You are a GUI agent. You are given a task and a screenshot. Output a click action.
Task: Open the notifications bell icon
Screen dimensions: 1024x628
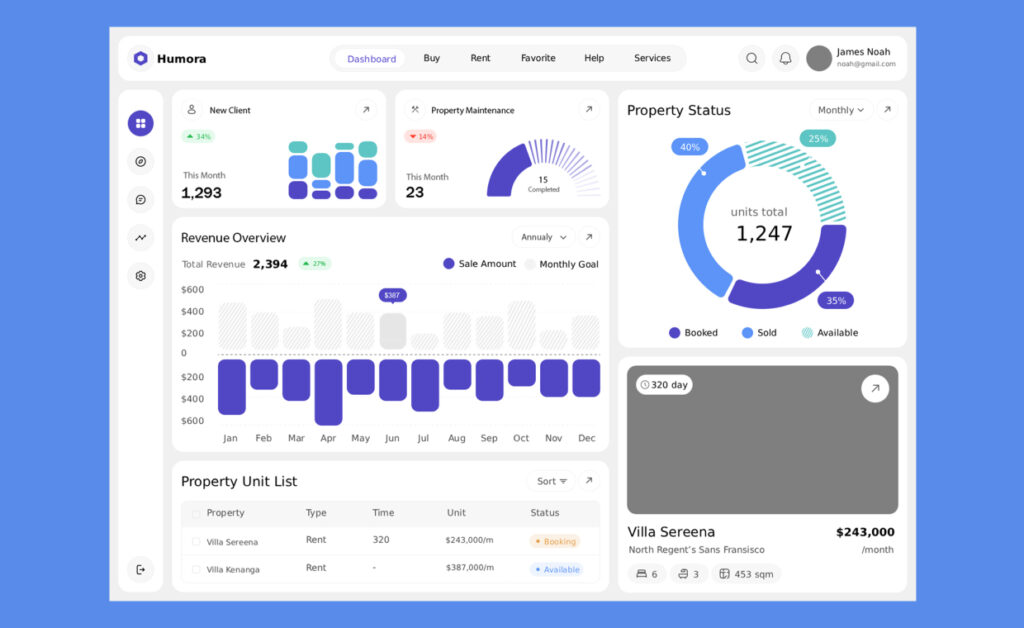click(785, 59)
